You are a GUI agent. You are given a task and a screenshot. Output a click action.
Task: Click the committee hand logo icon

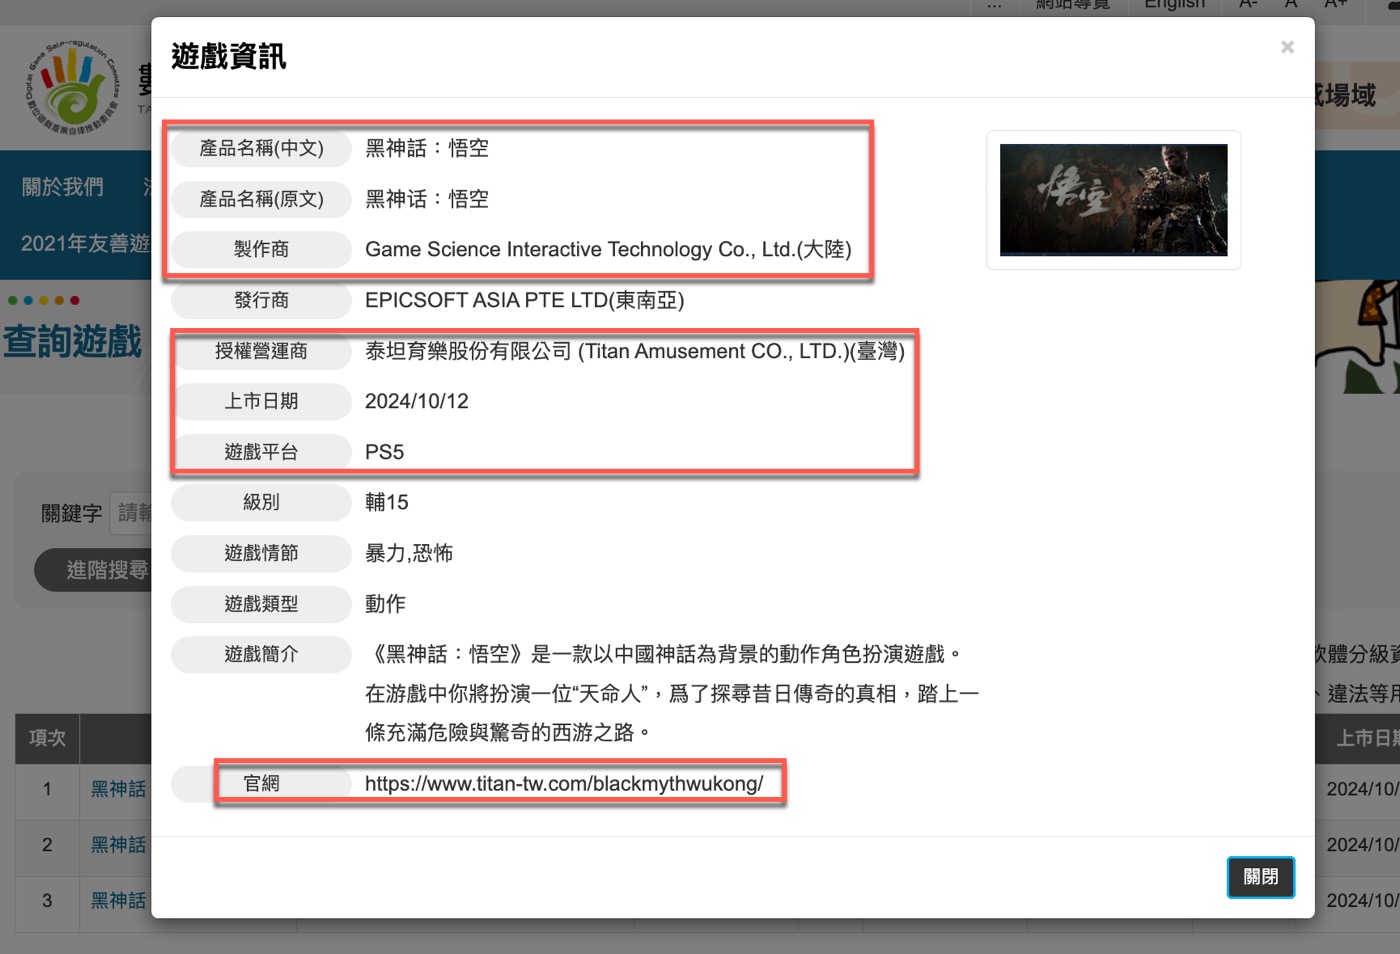coord(72,90)
